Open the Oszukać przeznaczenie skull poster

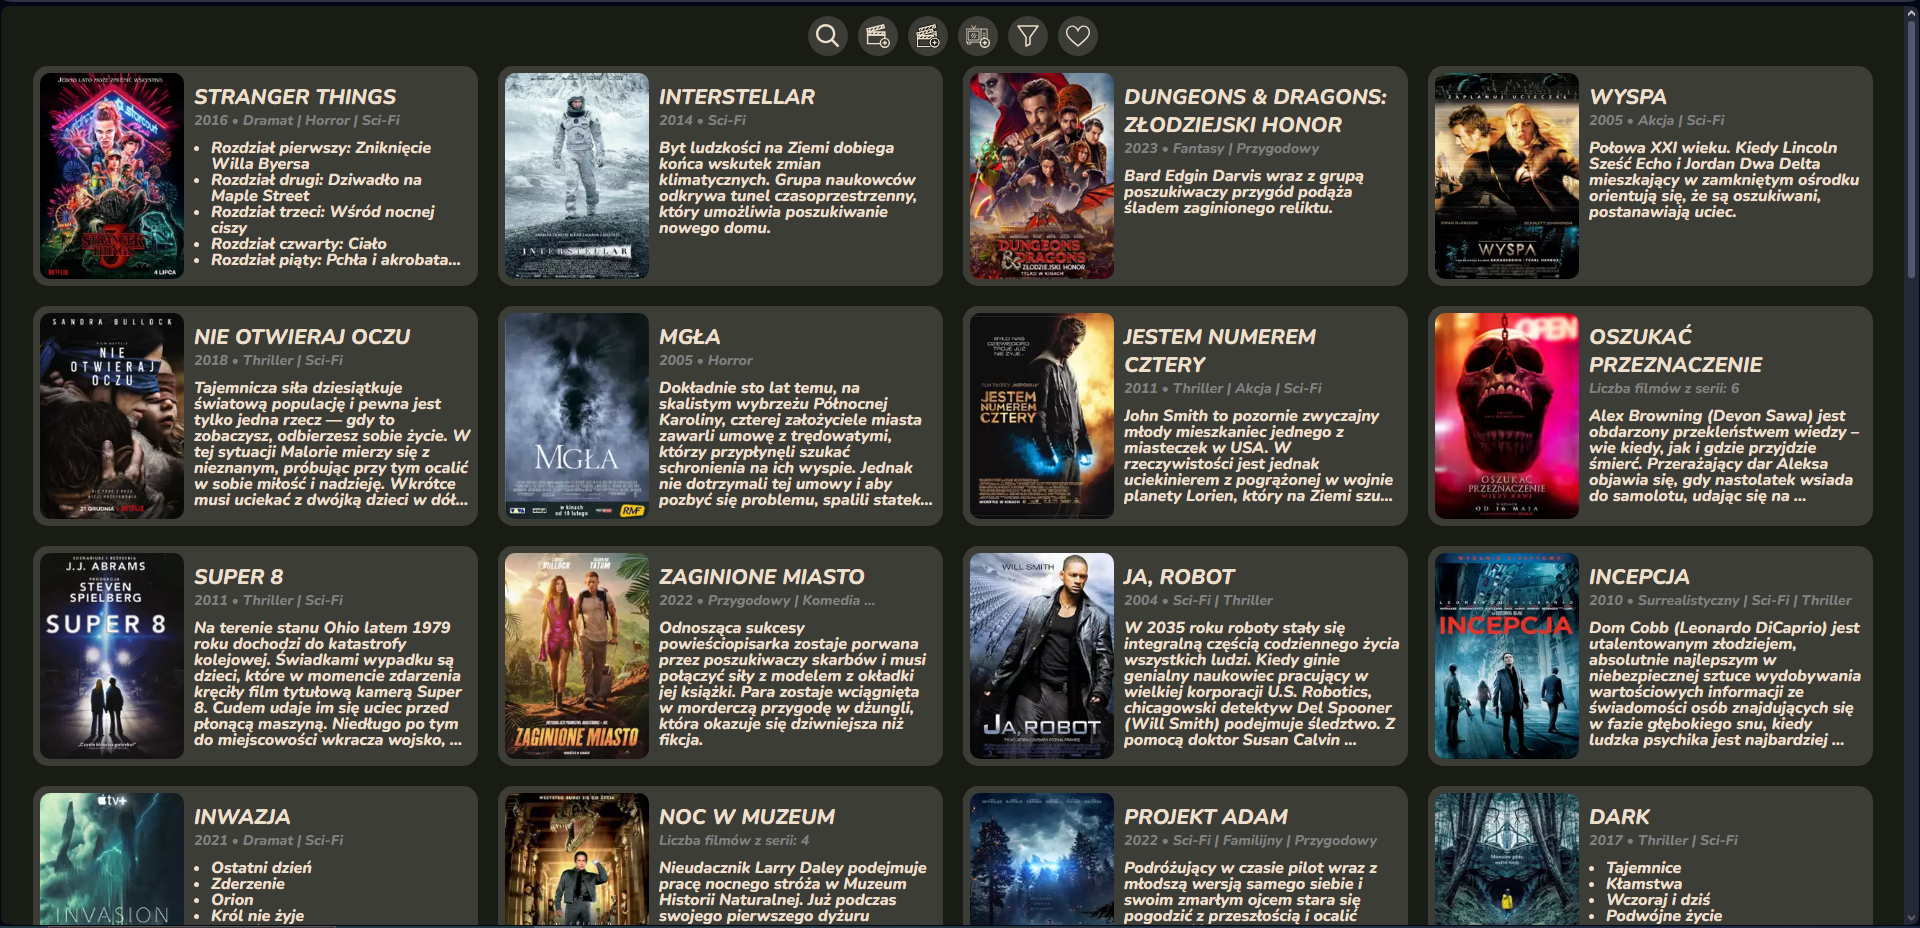(1507, 416)
